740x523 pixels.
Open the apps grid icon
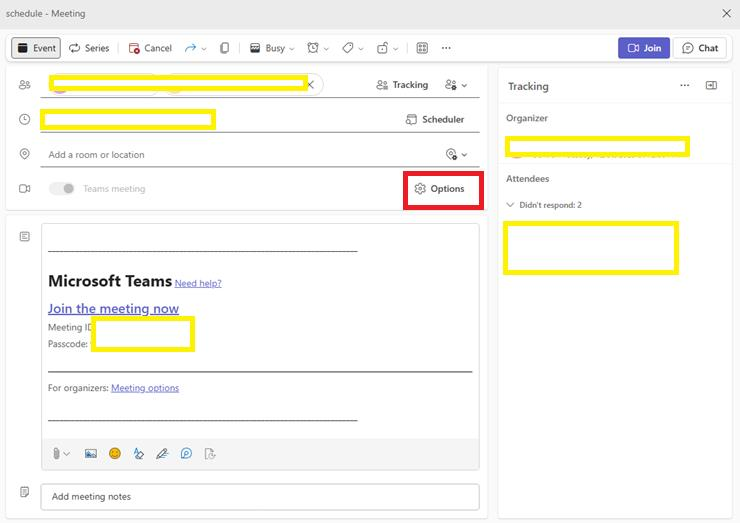click(422, 48)
